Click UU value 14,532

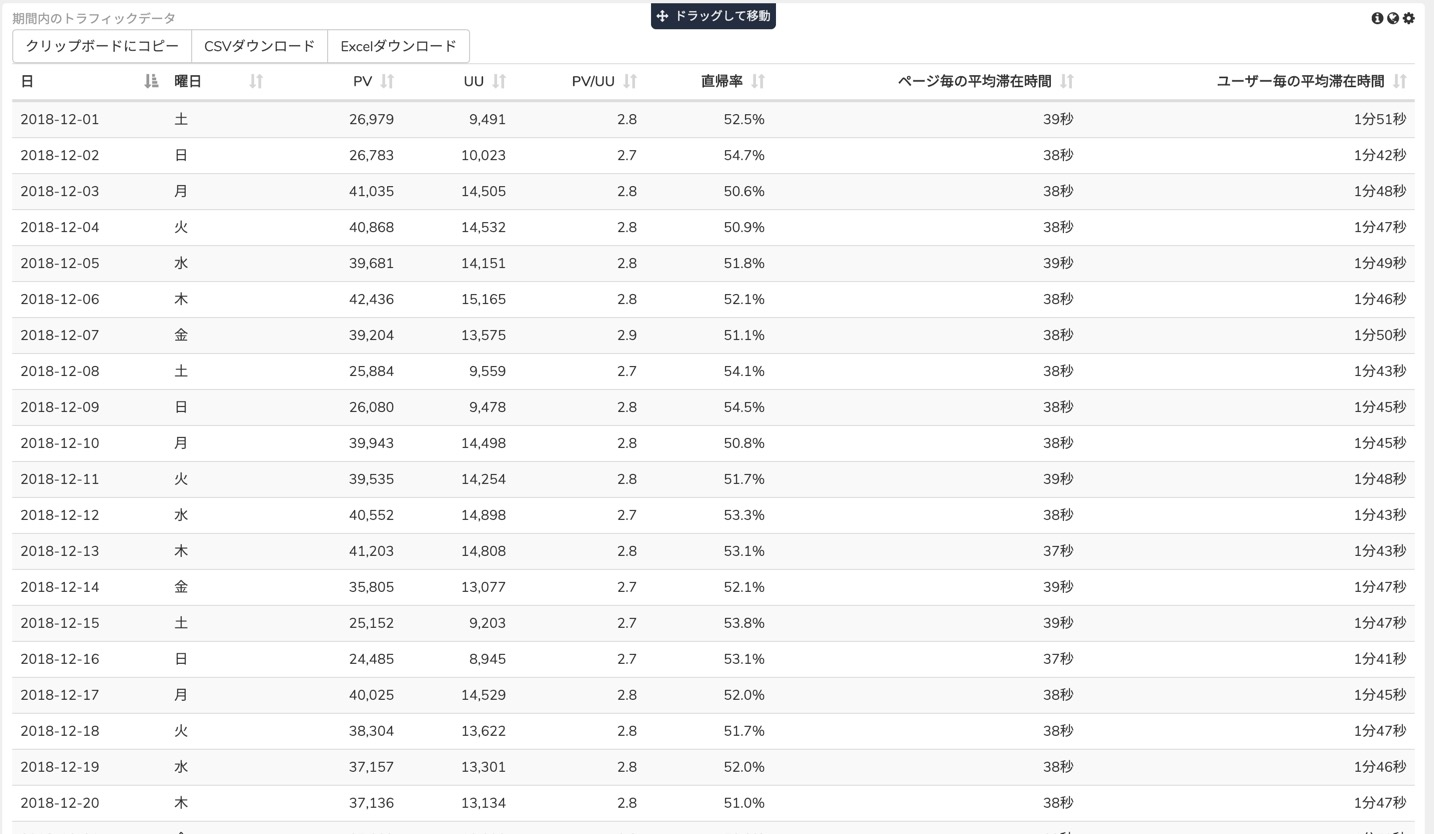click(483, 227)
